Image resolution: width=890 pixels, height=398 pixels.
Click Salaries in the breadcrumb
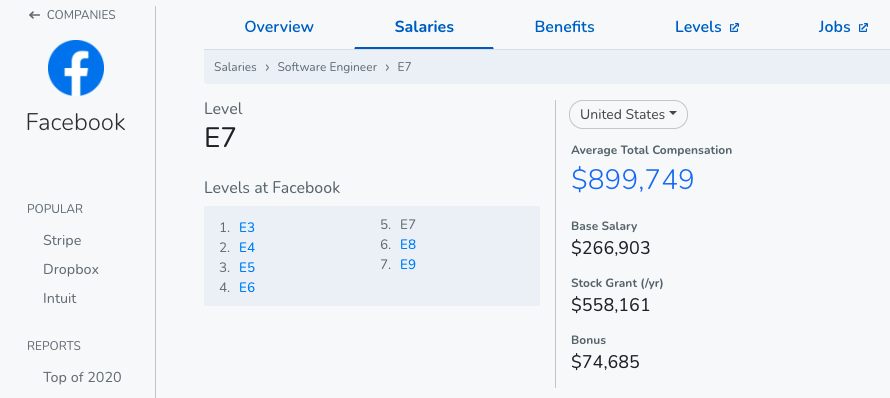tap(235, 67)
